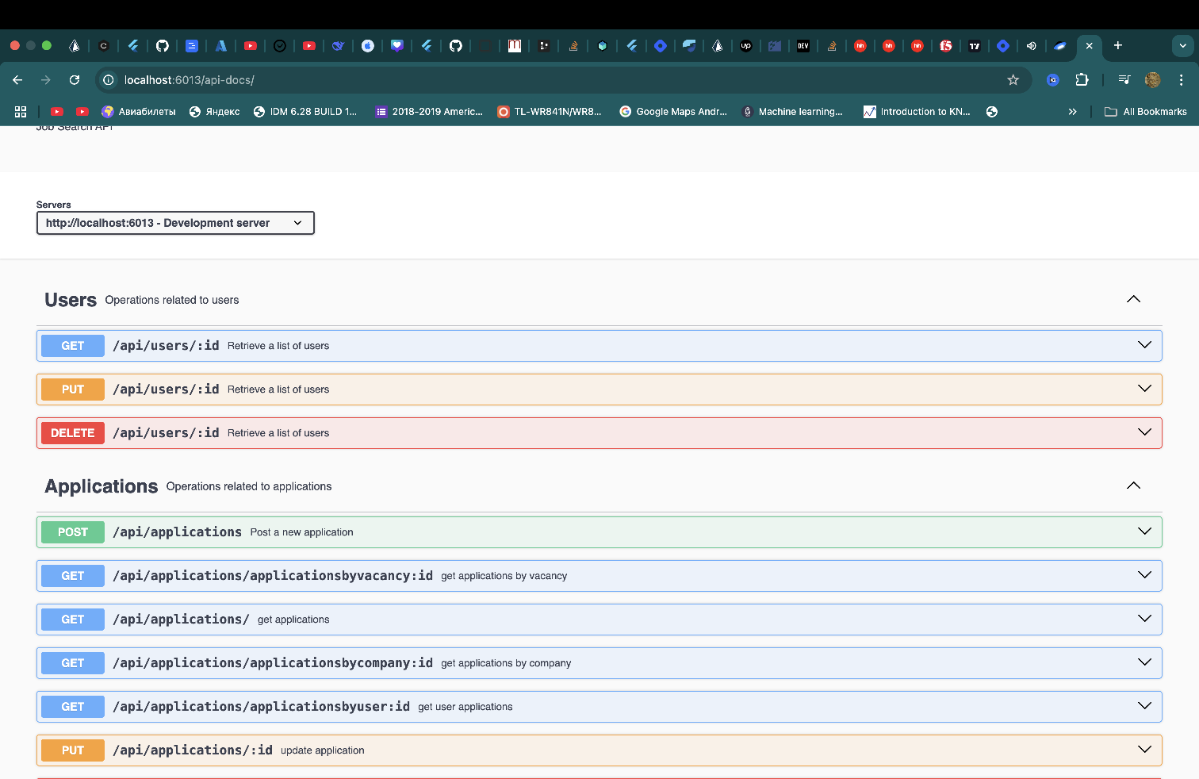Click the apps grid icon in bookmarks bar

(20, 112)
